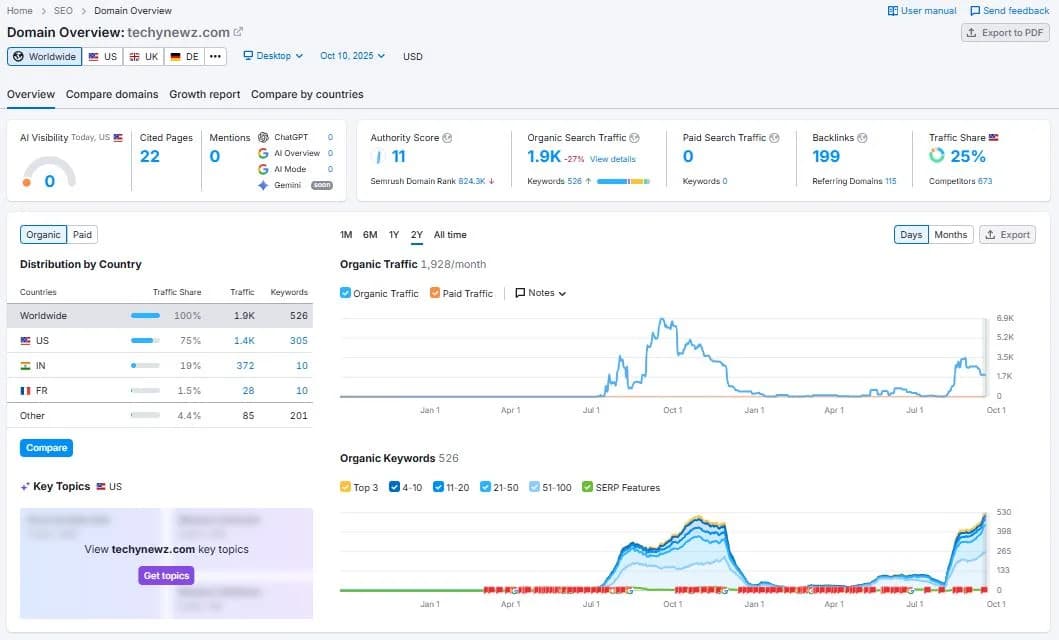Click the SEO breadcrumb link
This screenshot has height=640, width=1059.
[63, 11]
